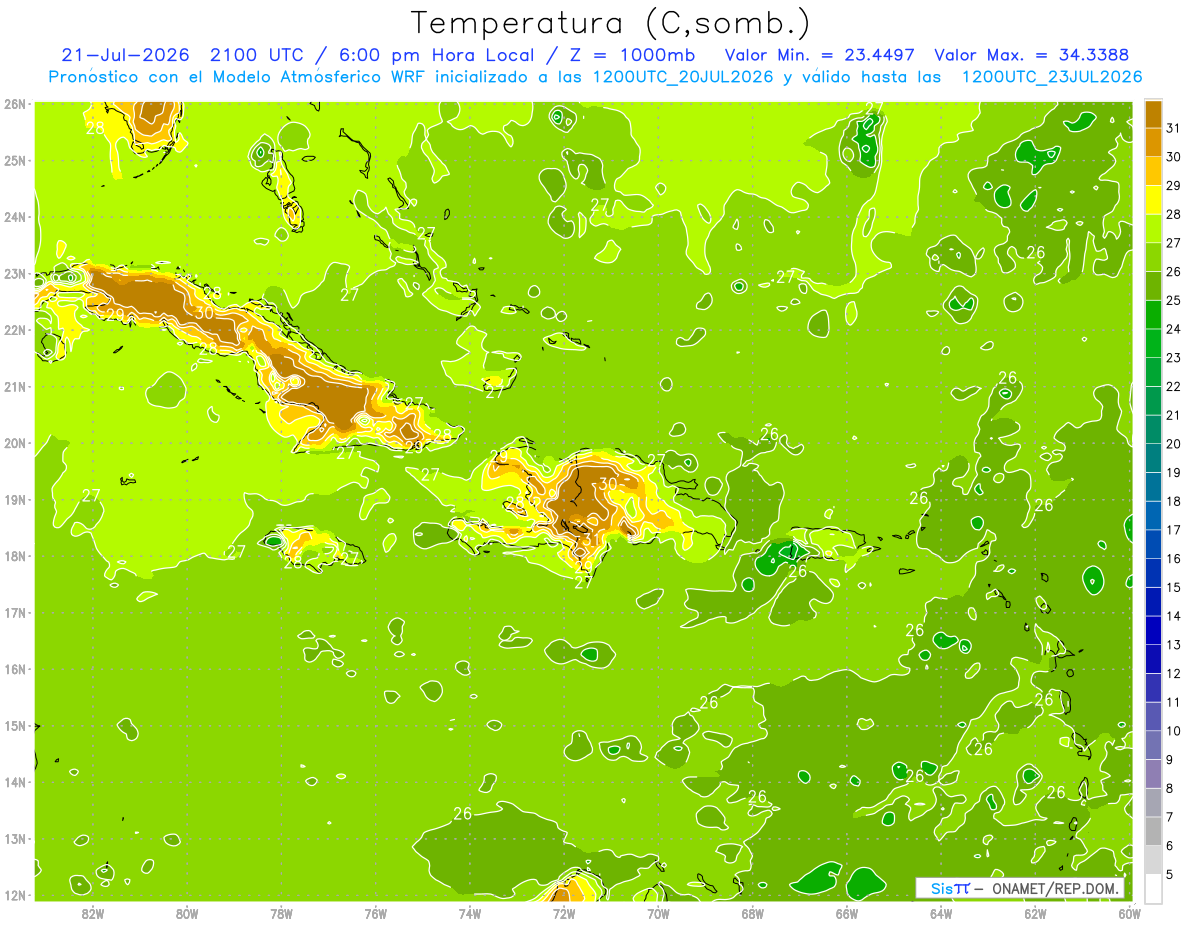Click the 66W longitude axis label
The width and height of the screenshot is (1200, 927).
(x=847, y=912)
